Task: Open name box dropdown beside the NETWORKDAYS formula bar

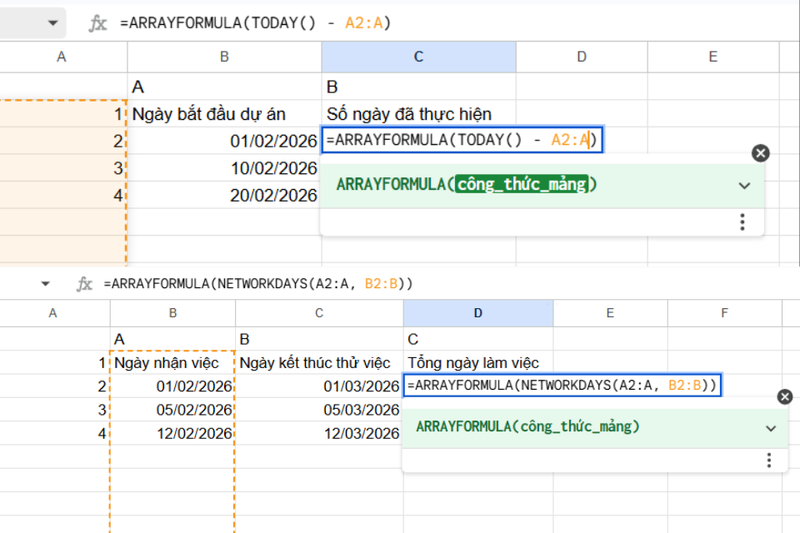Action: pyautogui.click(x=45, y=284)
